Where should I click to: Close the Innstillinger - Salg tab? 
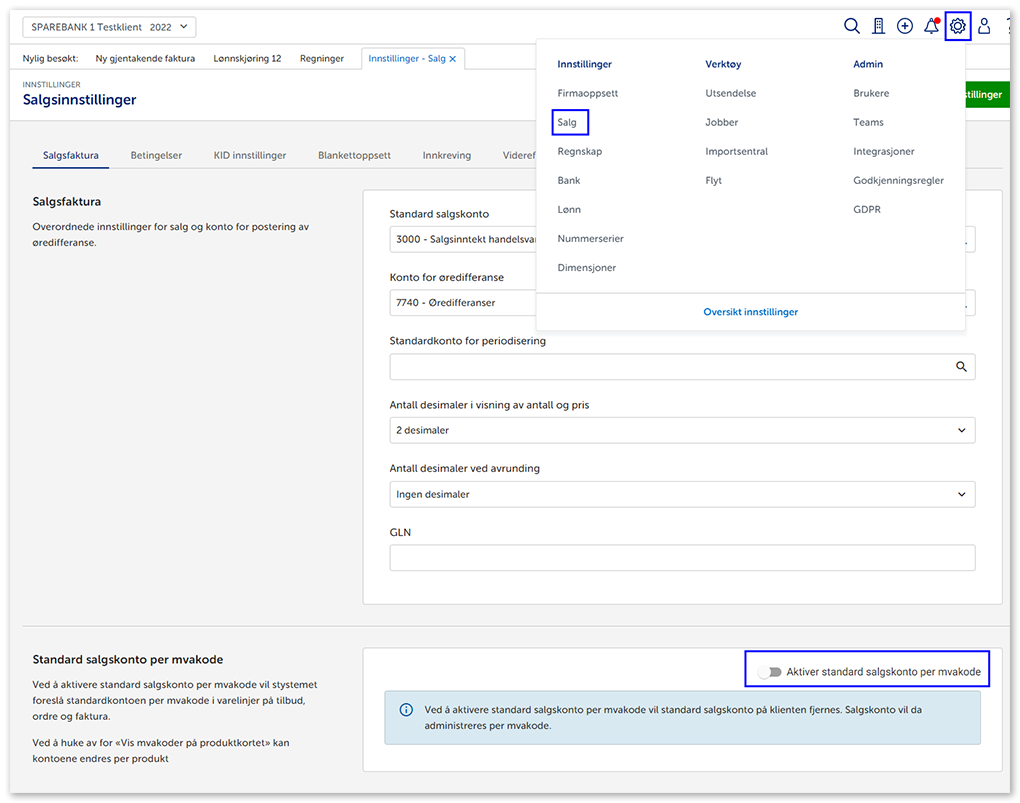click(x=453, y=59)
